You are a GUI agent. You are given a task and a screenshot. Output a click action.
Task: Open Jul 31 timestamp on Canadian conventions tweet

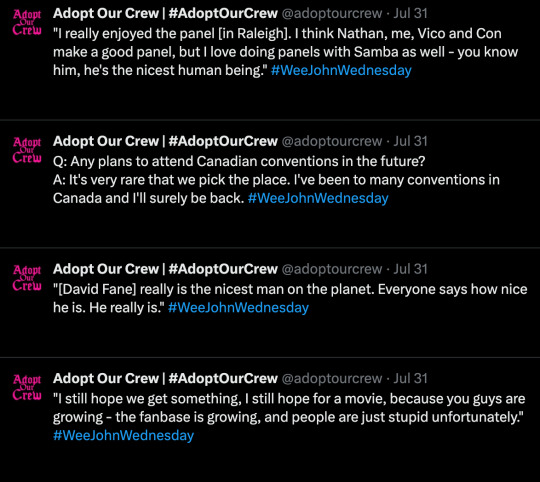[410, 141]
